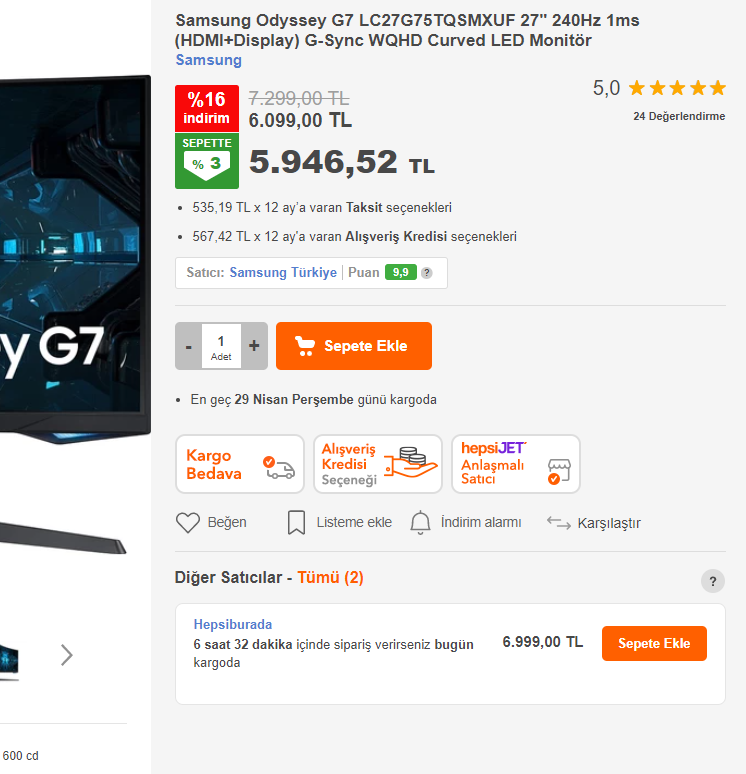The height and width of the screenshot is (774, 746).
Task: Show all other sellers via Tümü (2)
Action: click(x=330, y=577)
